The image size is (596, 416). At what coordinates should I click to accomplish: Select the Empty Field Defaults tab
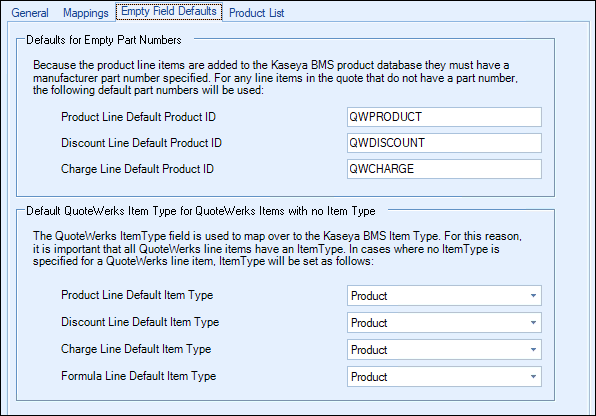[169, 11]
